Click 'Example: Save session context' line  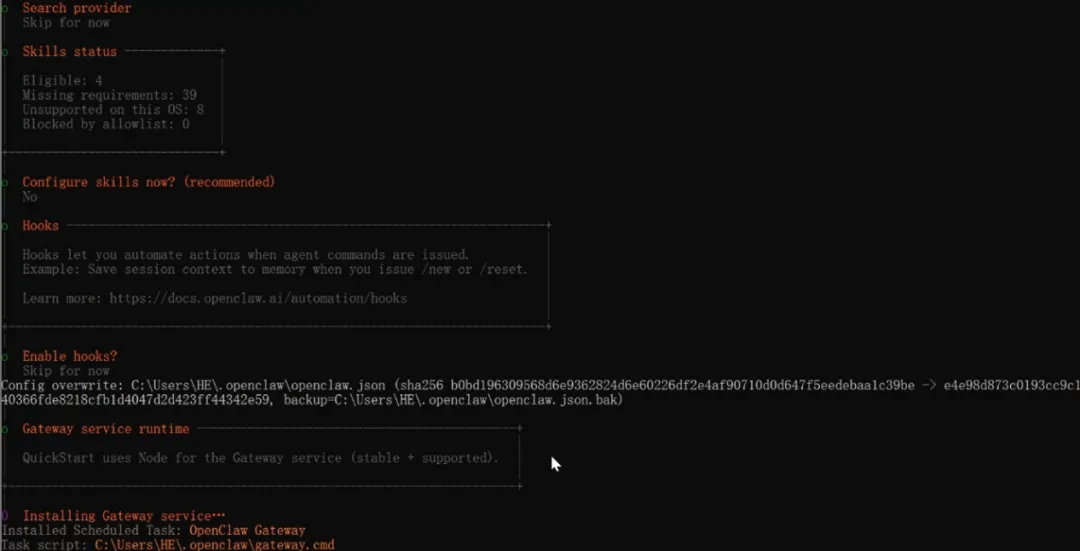(x=275, y=269)
